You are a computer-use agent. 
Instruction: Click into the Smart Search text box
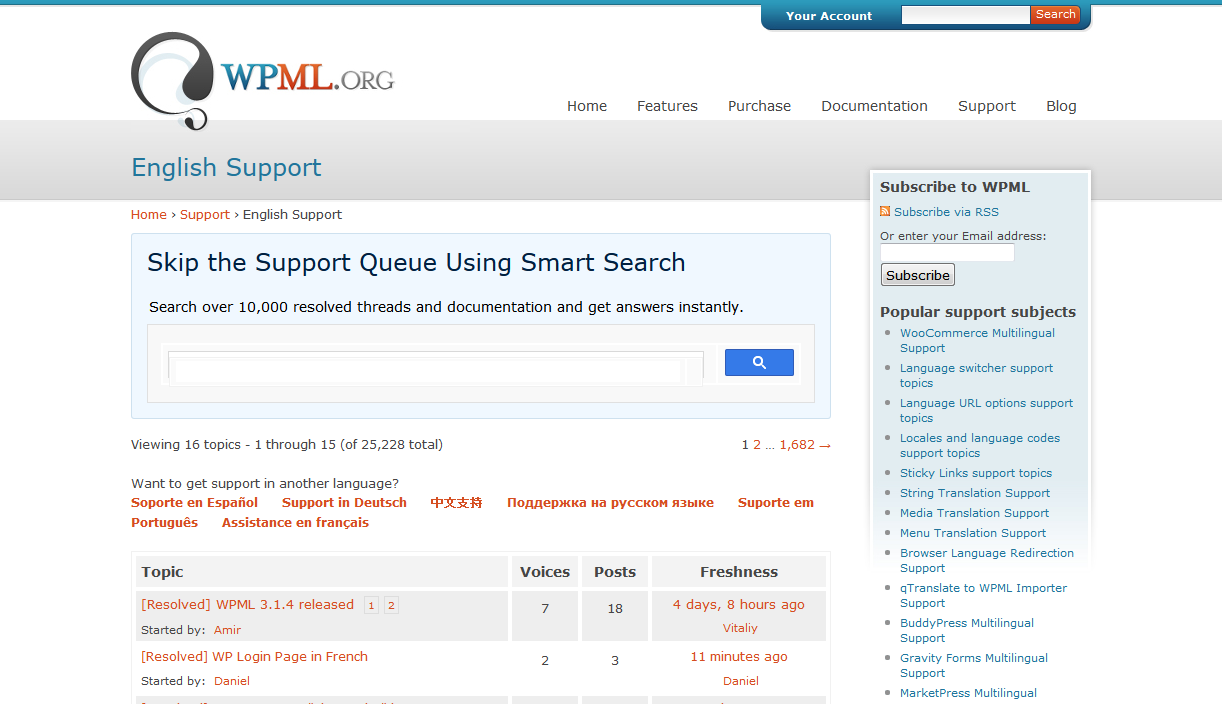tap(435, 366)
